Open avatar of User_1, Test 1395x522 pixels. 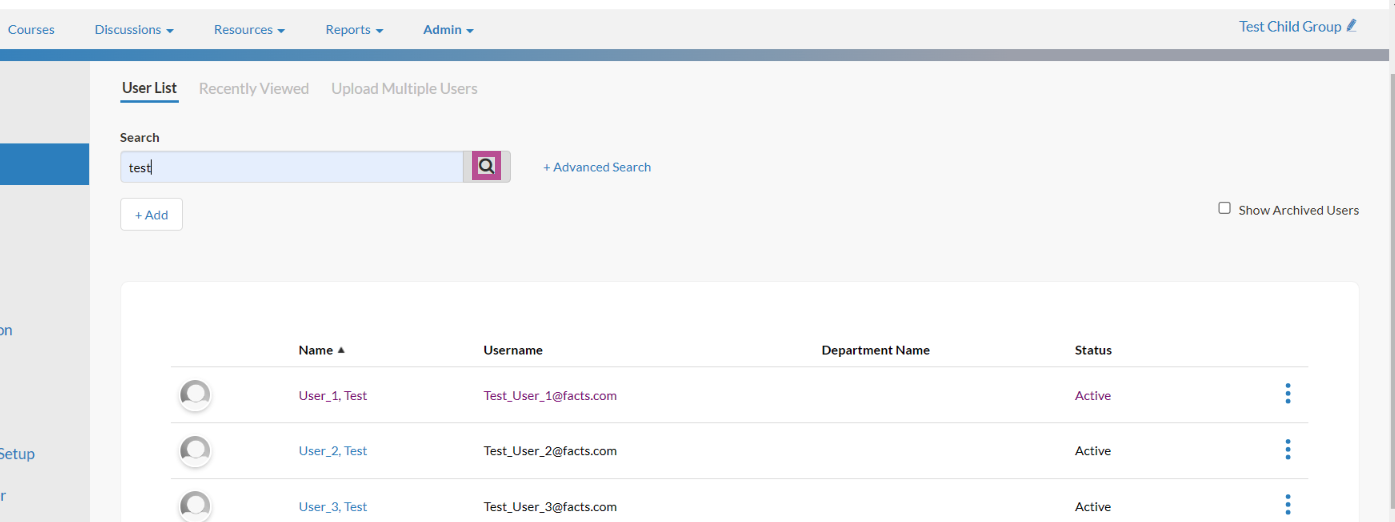[x=195, y=395]
